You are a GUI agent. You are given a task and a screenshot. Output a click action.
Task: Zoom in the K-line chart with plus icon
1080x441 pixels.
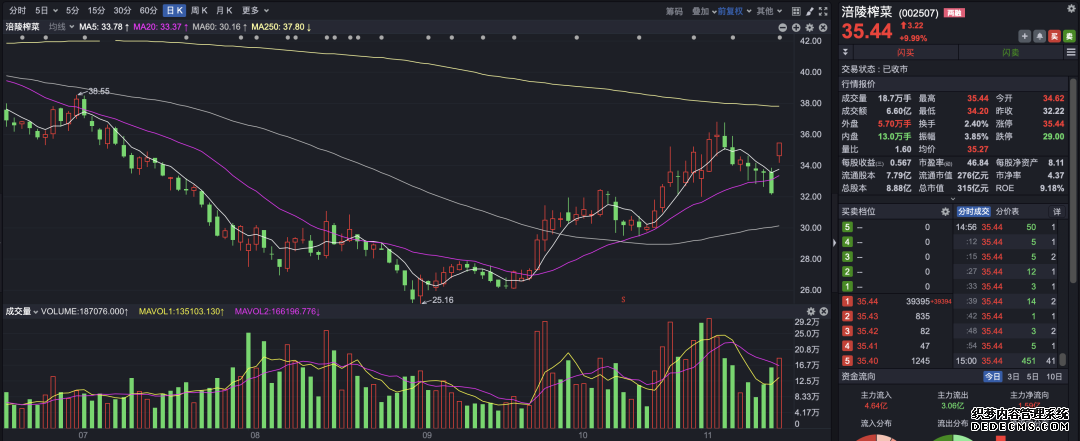click(796, 27)
